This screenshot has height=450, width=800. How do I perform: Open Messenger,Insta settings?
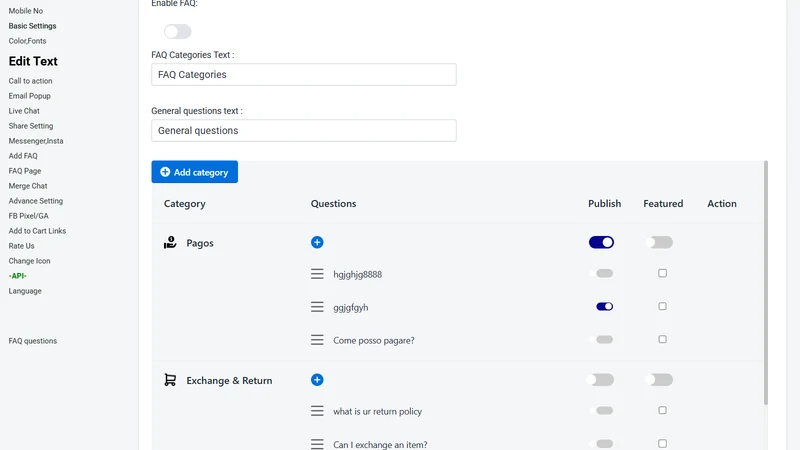click(36, 141)
